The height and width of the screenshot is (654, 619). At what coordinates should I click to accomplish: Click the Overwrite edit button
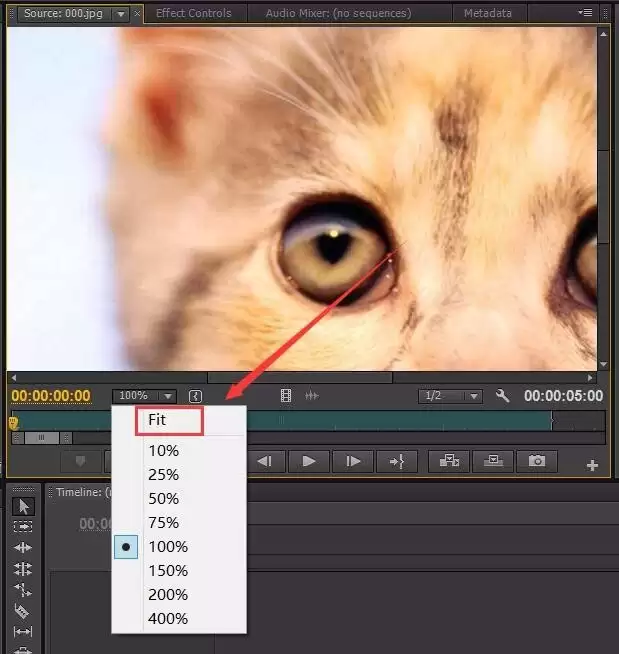click(x=494, y=461)
